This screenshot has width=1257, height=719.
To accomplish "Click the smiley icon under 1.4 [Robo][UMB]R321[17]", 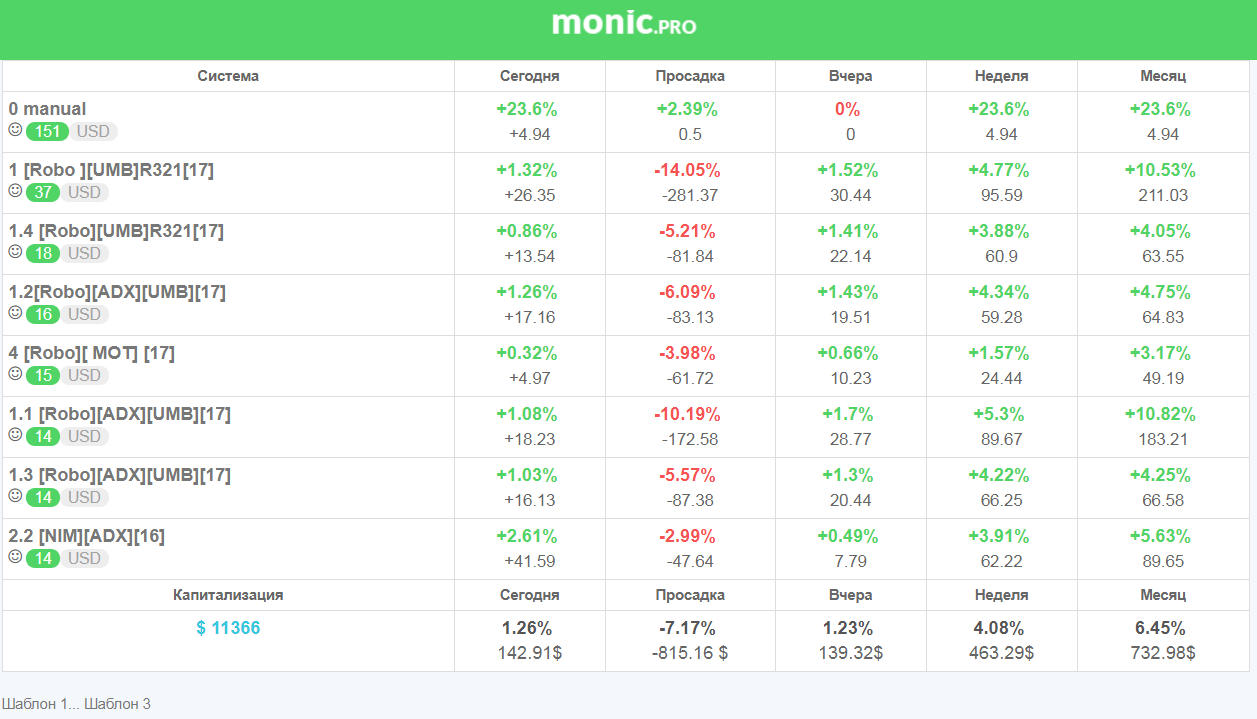I will click(15, 252).
